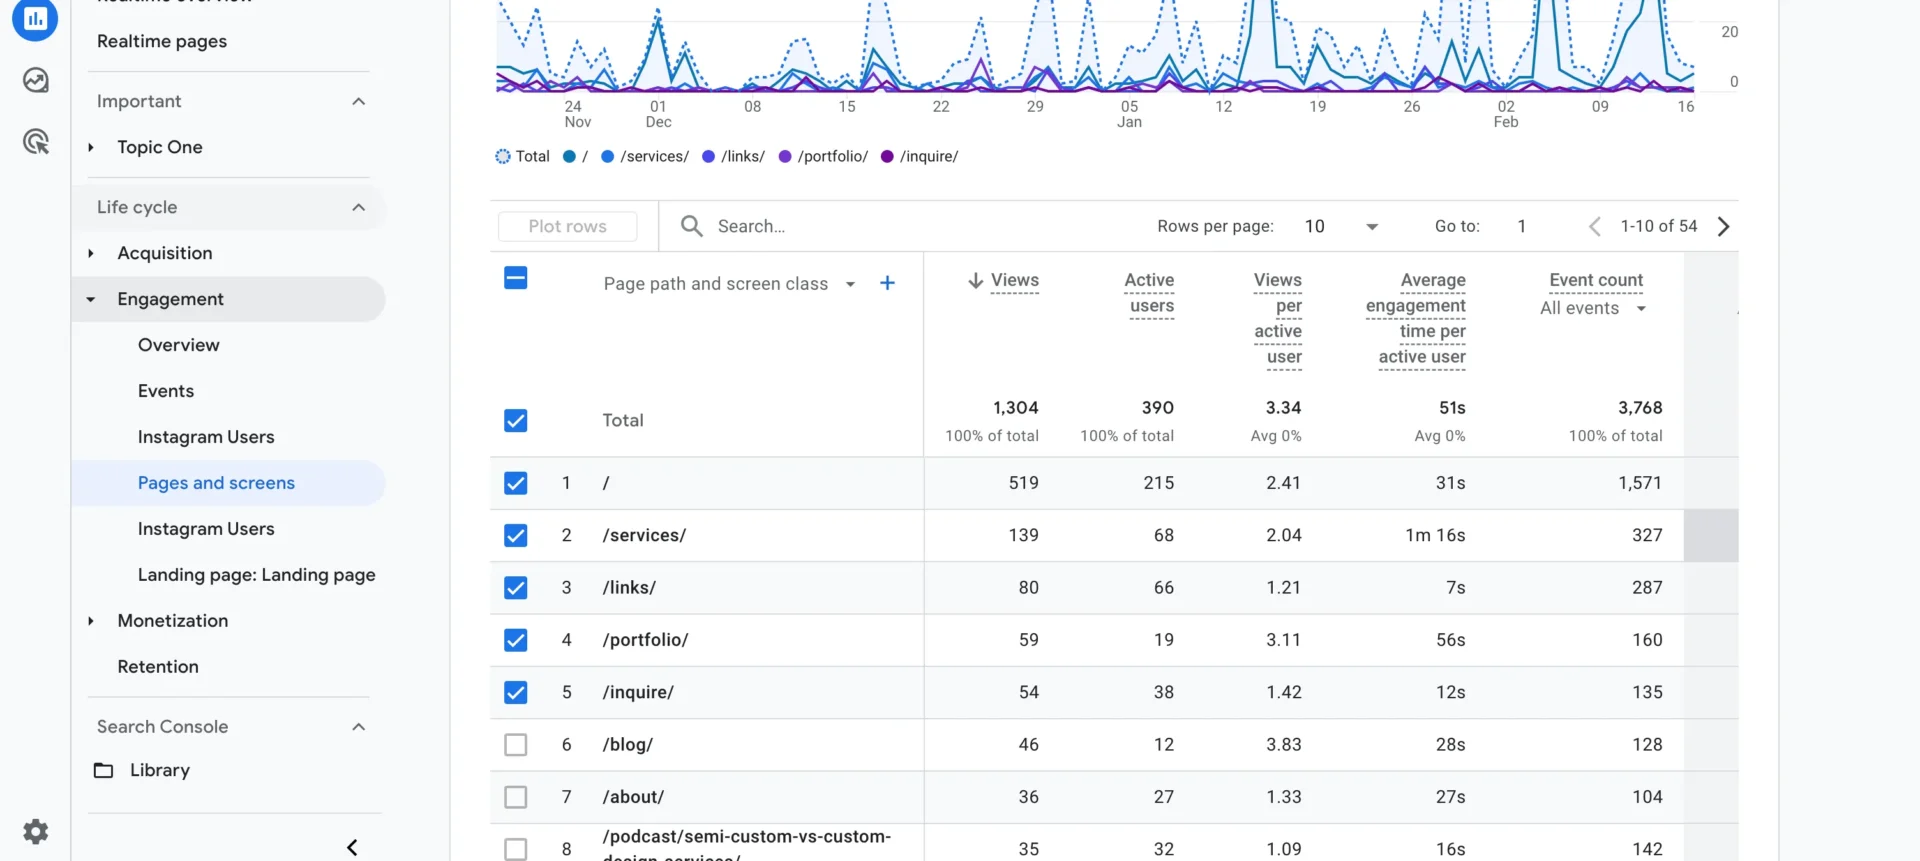Uncheck the /portfolio/ row checkbox
This screenshot has height=861, width=1920.
click(516, 640)
